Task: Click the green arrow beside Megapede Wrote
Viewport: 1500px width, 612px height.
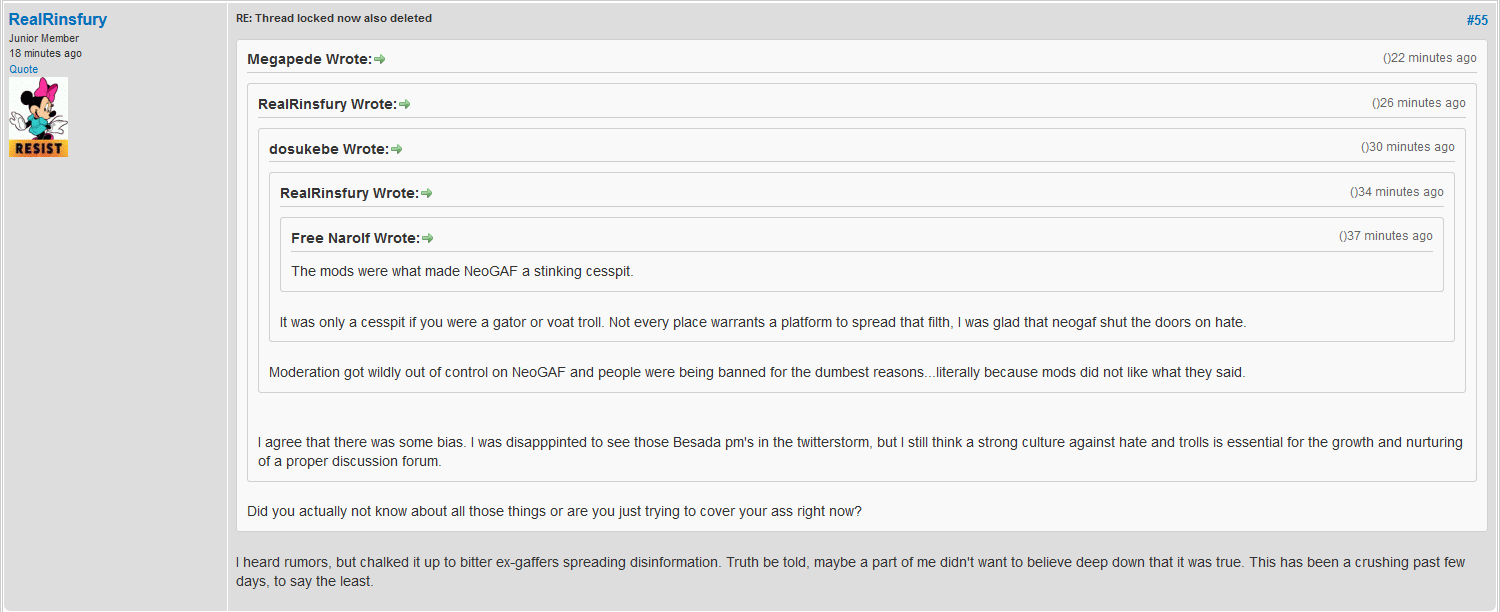Action: coord(380,60)
